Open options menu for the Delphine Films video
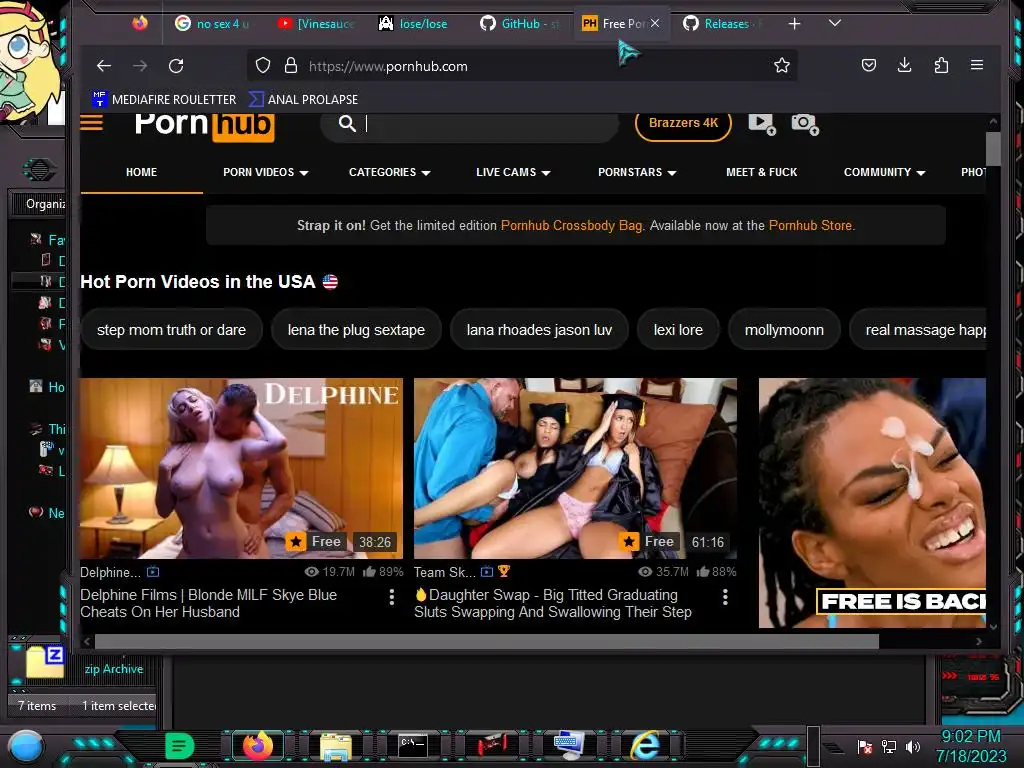The width and height of the screenshot is (1024, 768). pos(391,597)
